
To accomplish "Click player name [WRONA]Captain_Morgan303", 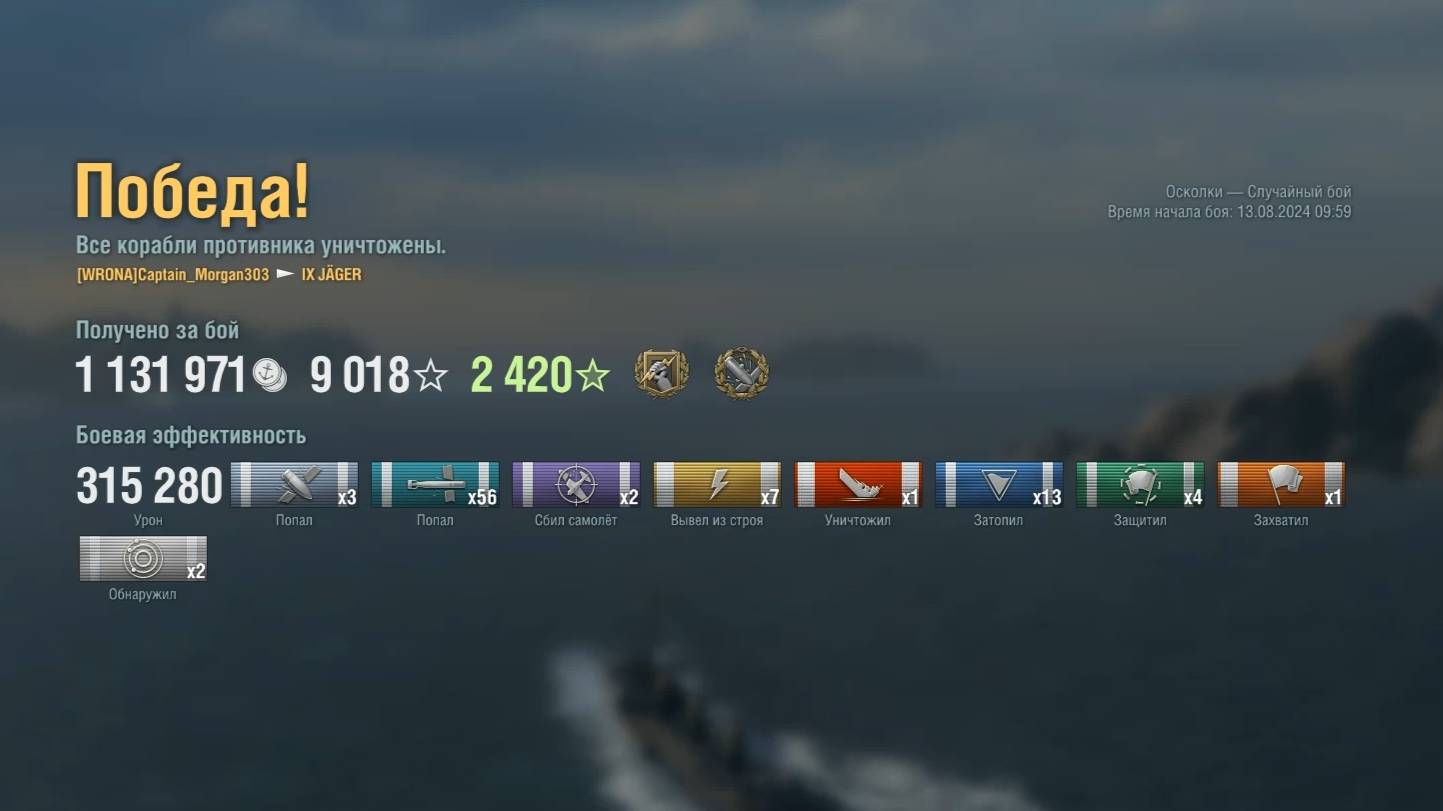I will click(173, 274).
